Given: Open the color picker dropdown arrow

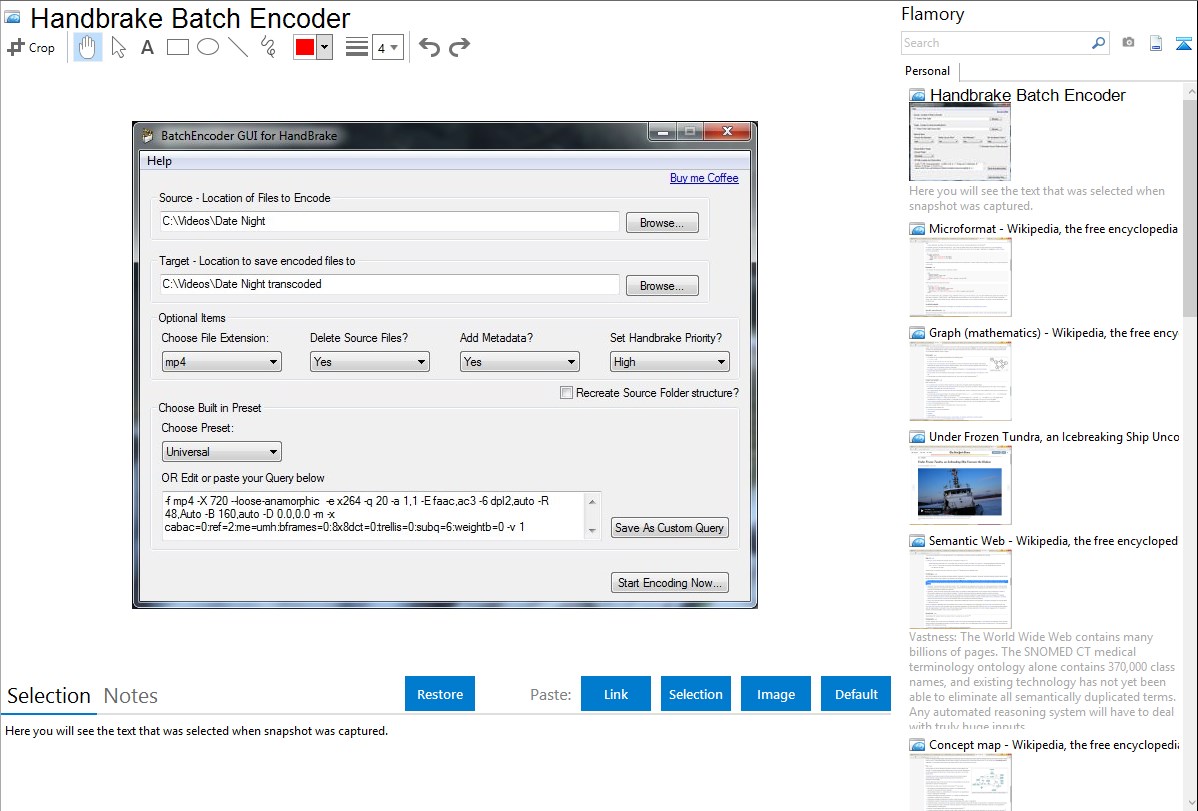Looking at the screenshot, I should 324,47.
